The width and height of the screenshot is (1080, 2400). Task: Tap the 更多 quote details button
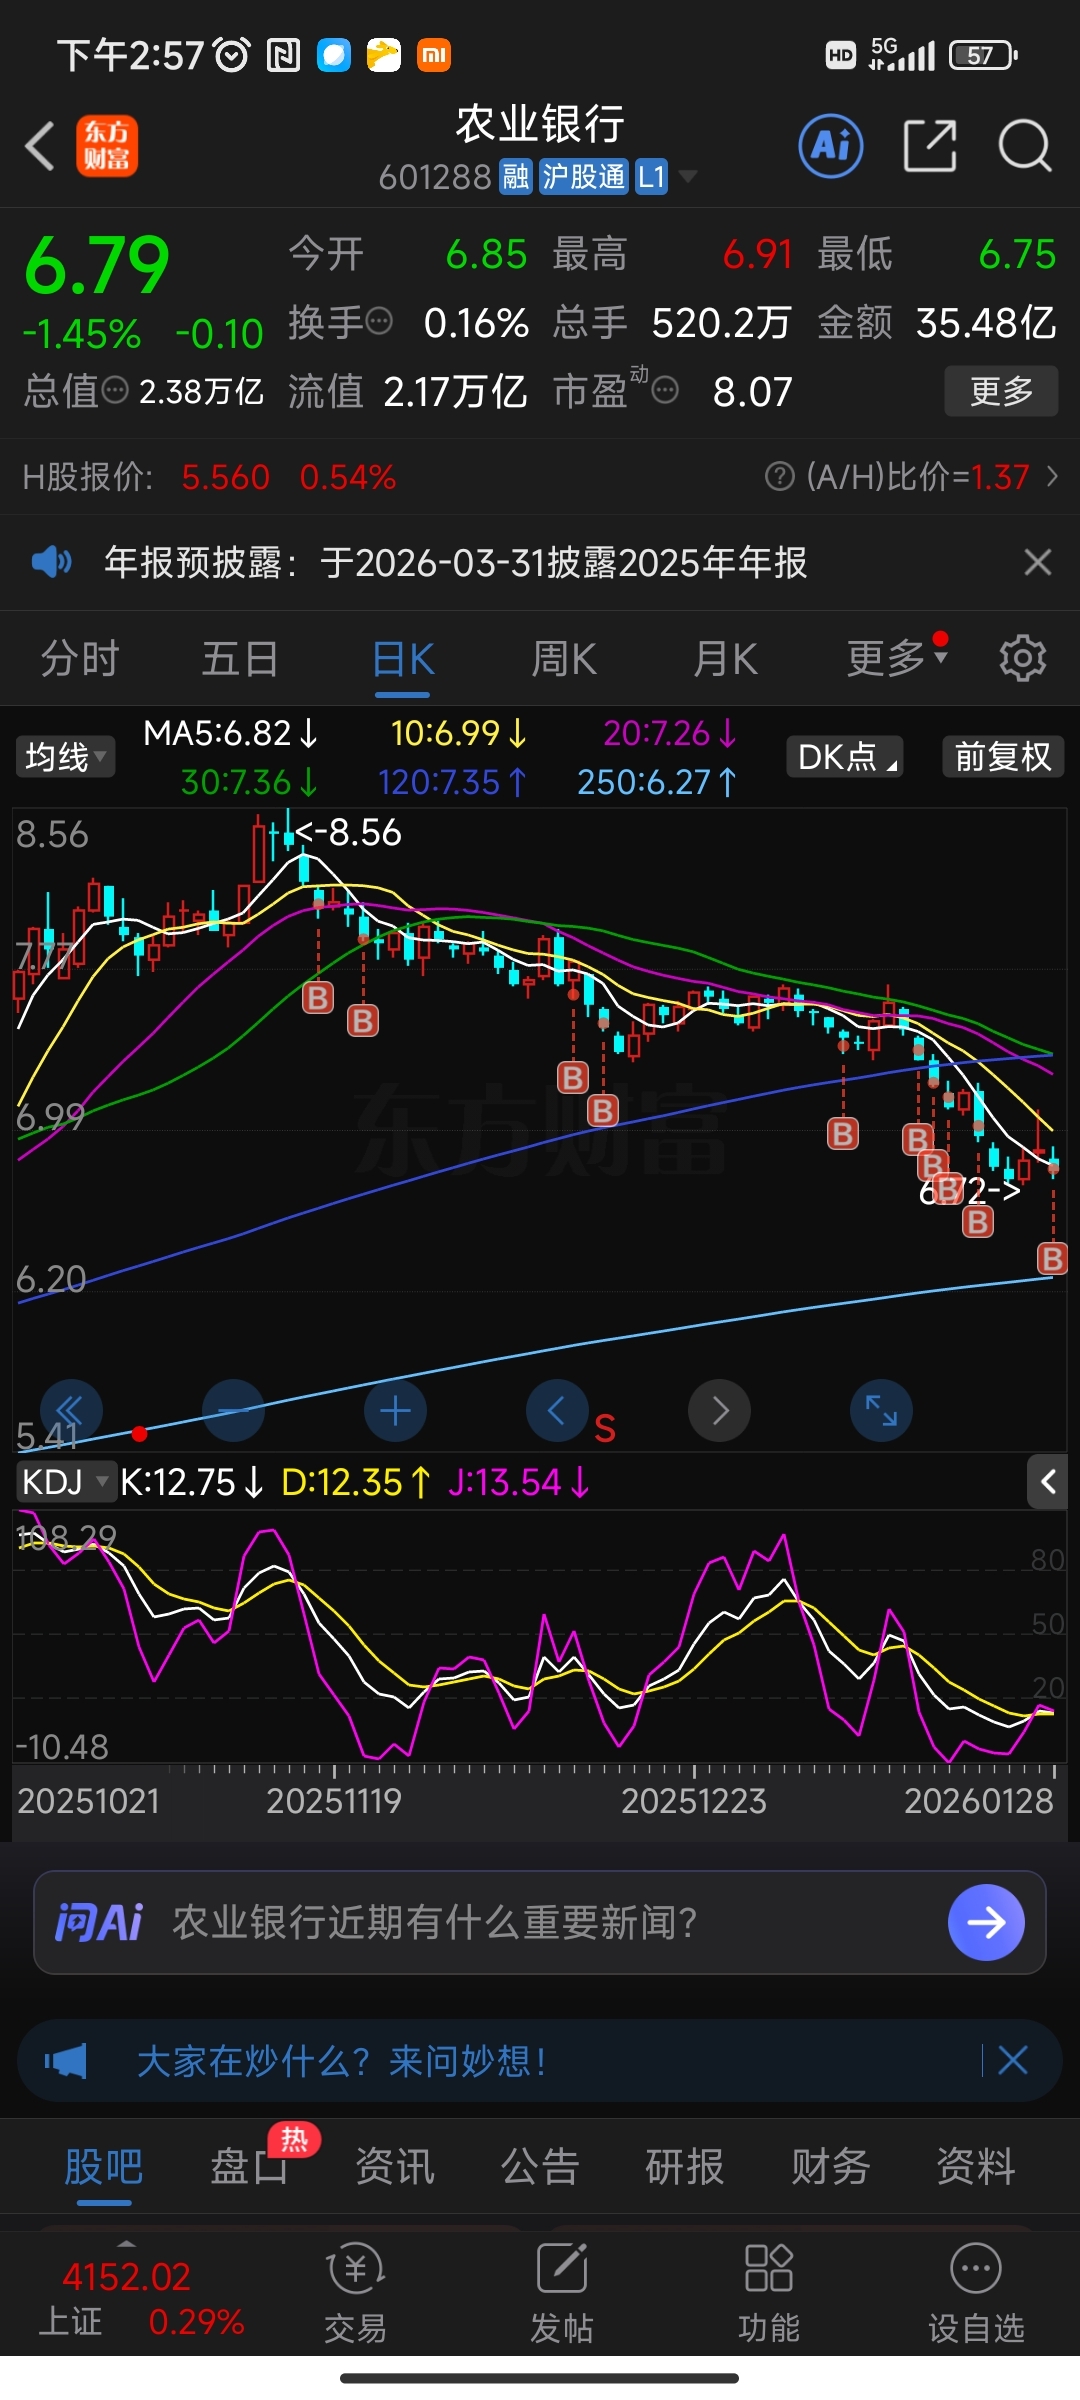click(x=1001, y=391)
